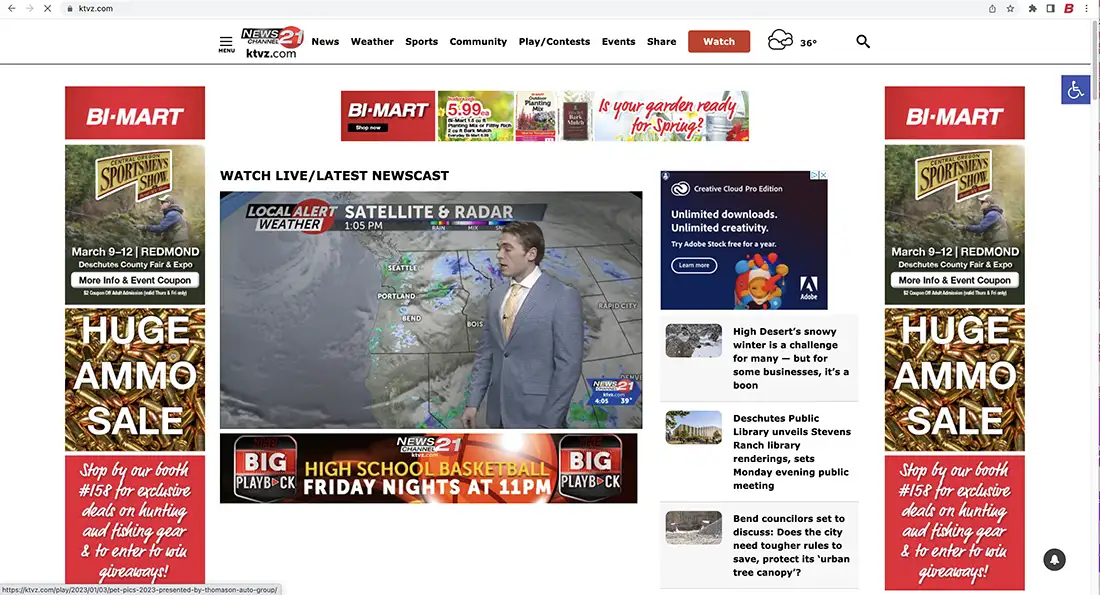Open the hamburger MENU icon
The image size is (1100, 595).
click(x=226, y=44)
